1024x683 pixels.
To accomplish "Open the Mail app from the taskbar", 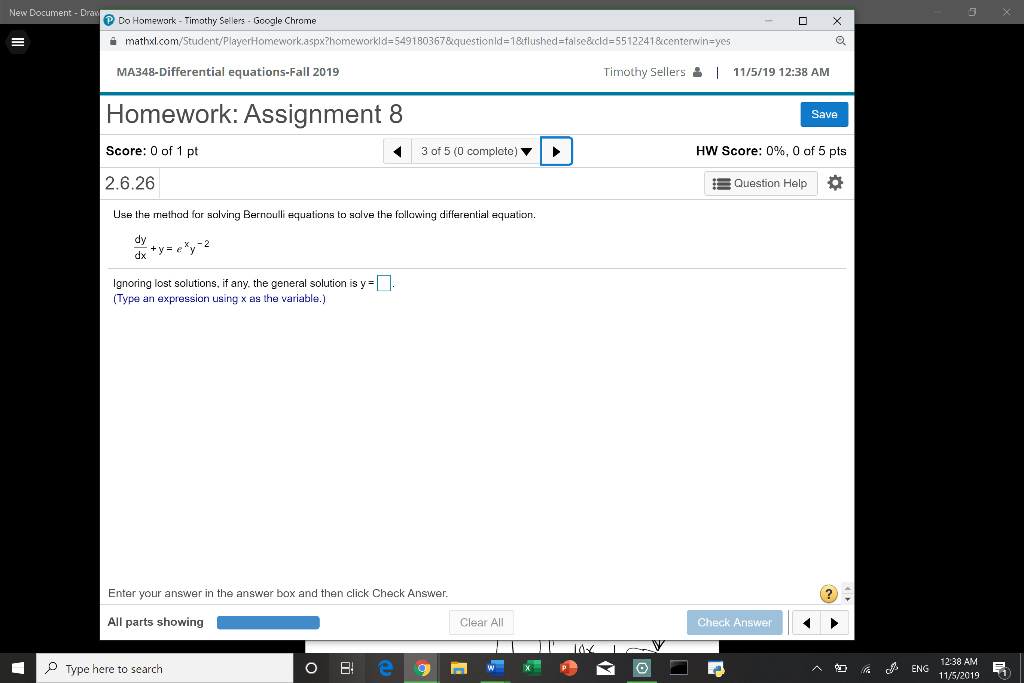I will [605, 668].
